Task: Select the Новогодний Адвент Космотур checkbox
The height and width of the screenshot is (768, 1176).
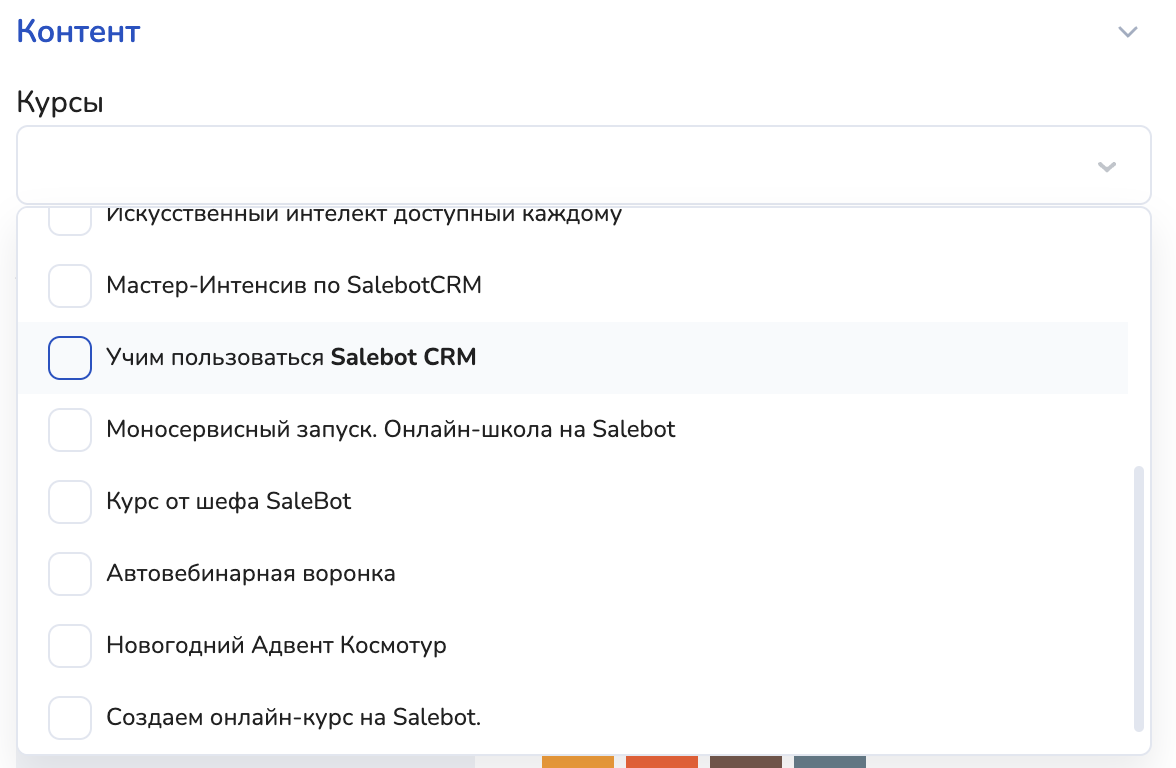Action: (70, 646)
